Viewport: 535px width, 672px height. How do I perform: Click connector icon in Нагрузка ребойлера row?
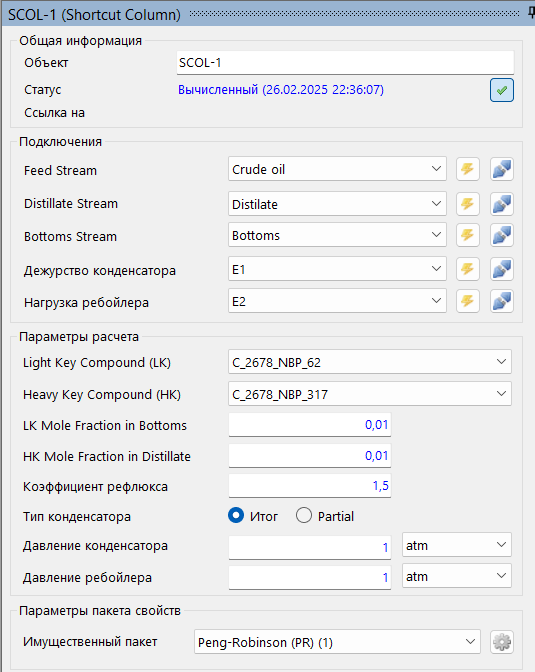(x=502, y=301)
